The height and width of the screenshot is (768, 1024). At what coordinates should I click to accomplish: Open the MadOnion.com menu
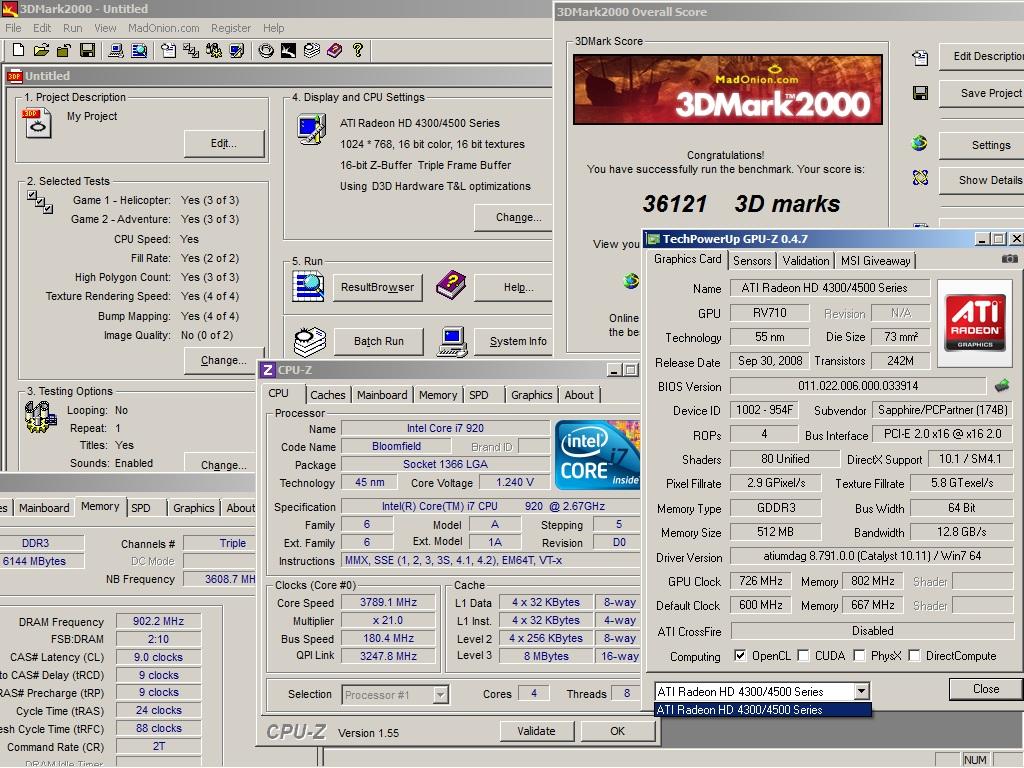[x=163, y=28]
